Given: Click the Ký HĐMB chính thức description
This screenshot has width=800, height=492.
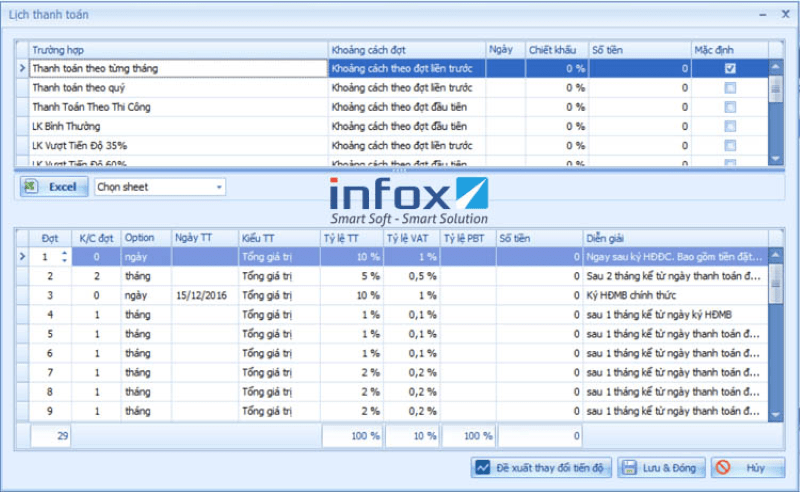Looking at the screenshot, I should [x=676, y=296].
